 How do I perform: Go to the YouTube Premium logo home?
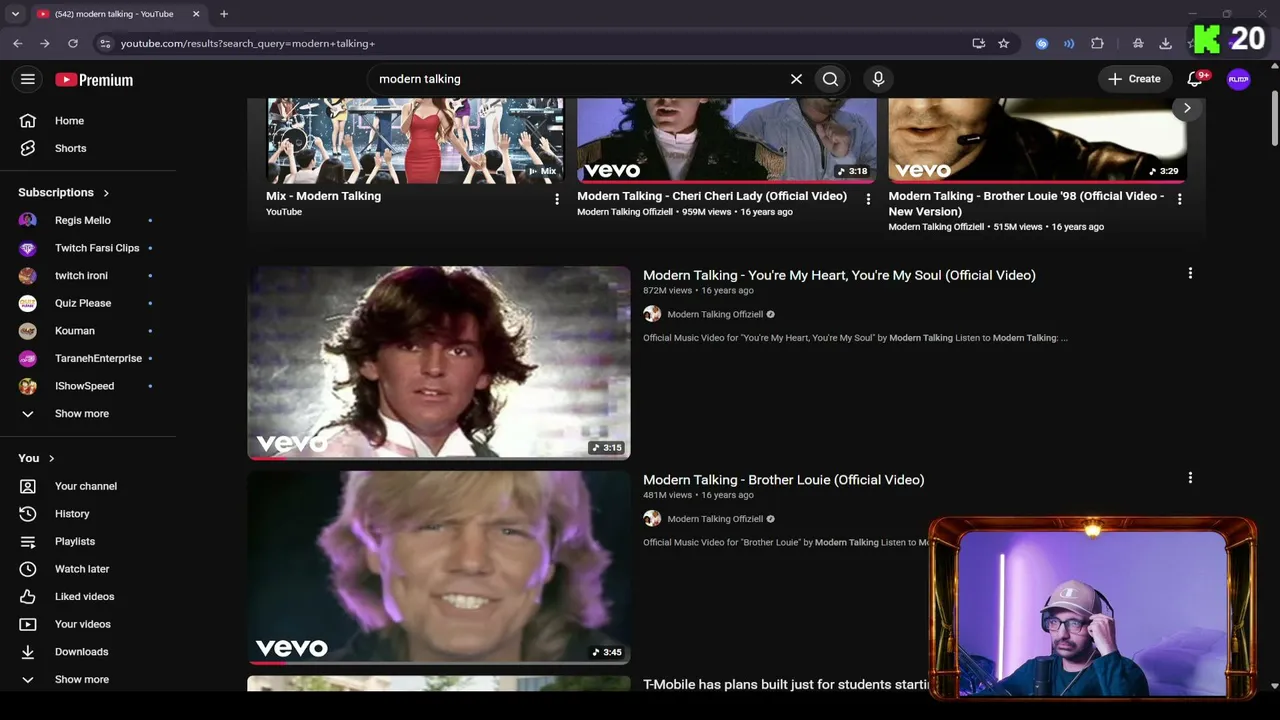click(94, 80)
